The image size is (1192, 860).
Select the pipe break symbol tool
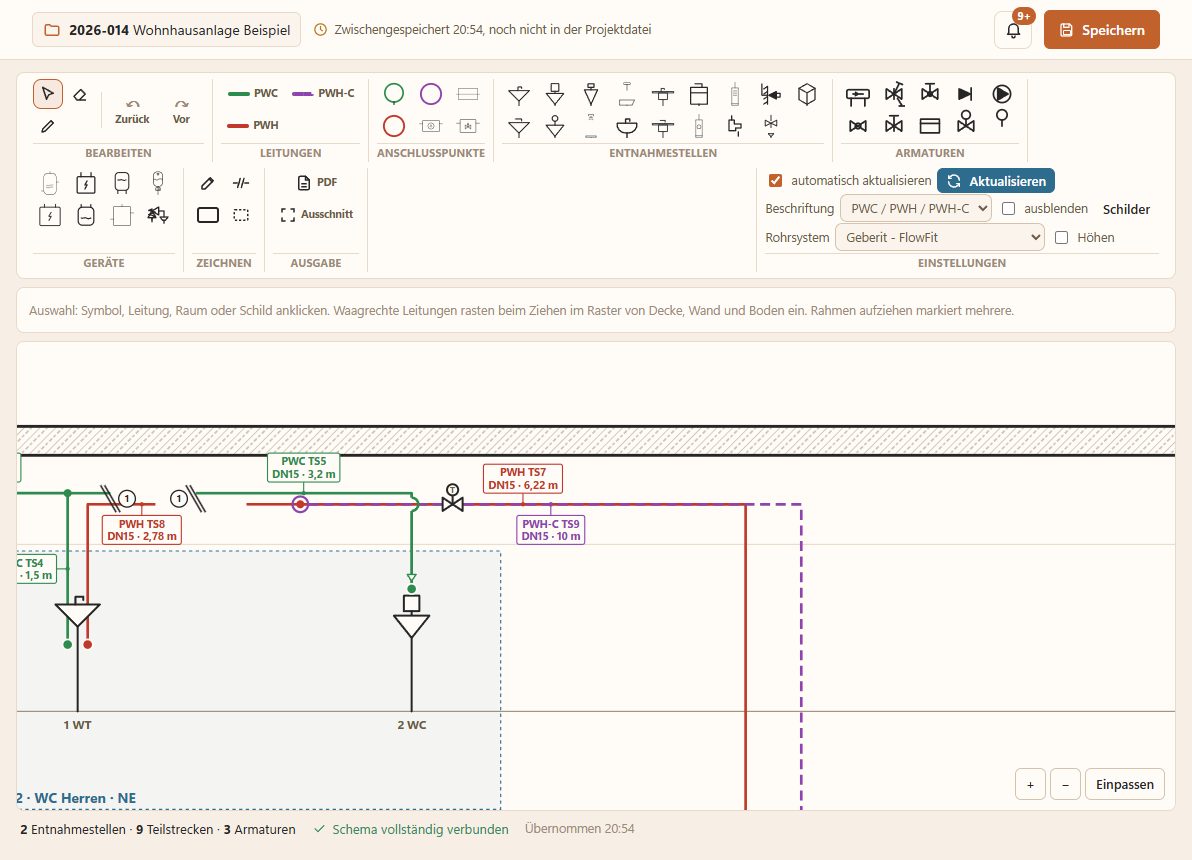(241, 182)
